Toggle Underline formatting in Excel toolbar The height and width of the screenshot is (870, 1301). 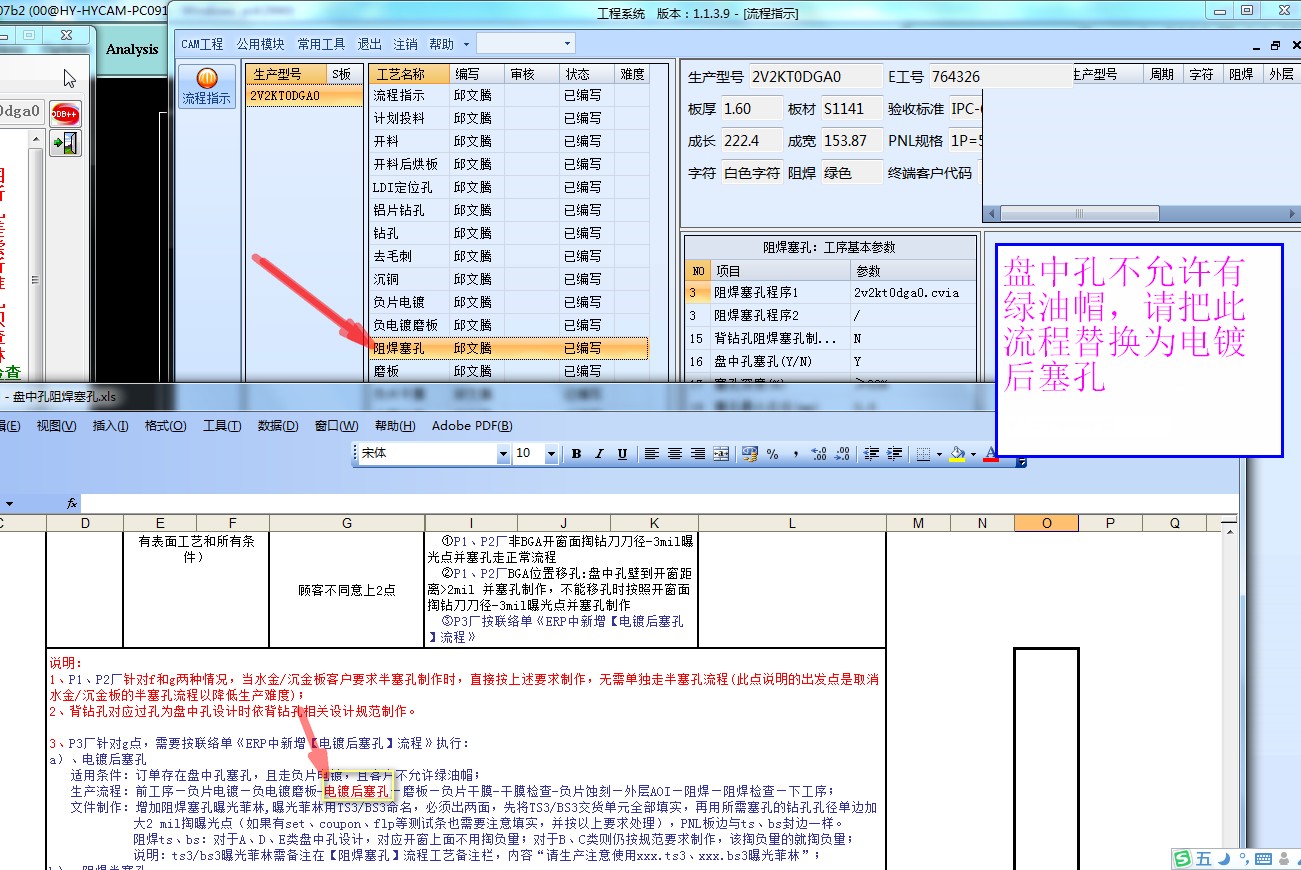(x=622, y=453)
